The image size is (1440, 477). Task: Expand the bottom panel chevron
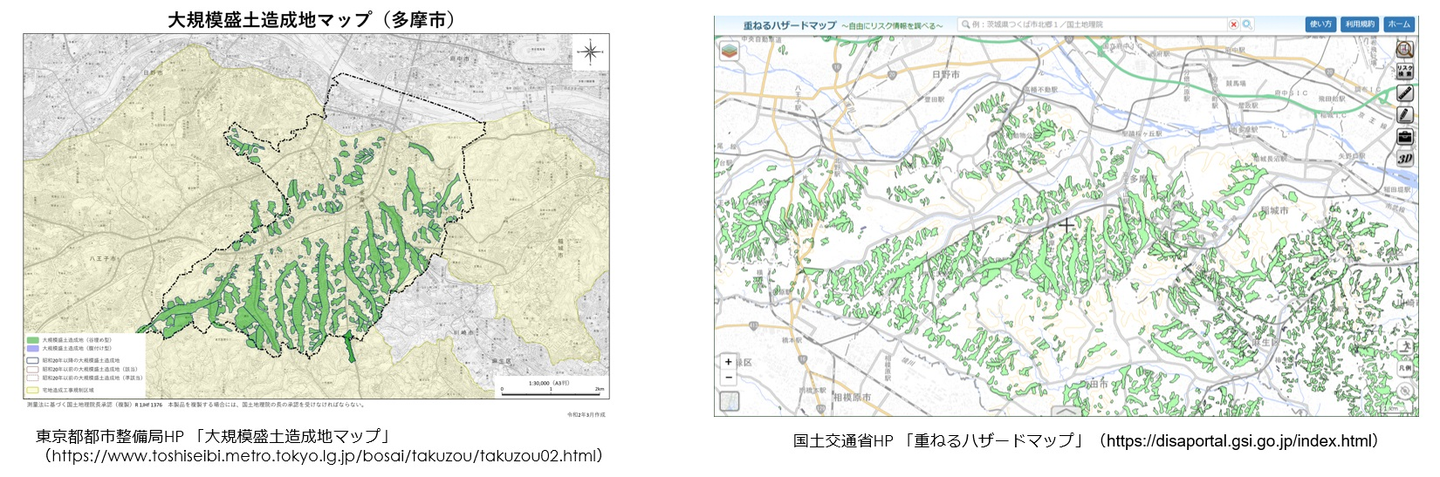pyautogui.click(x=1066, y=410)
